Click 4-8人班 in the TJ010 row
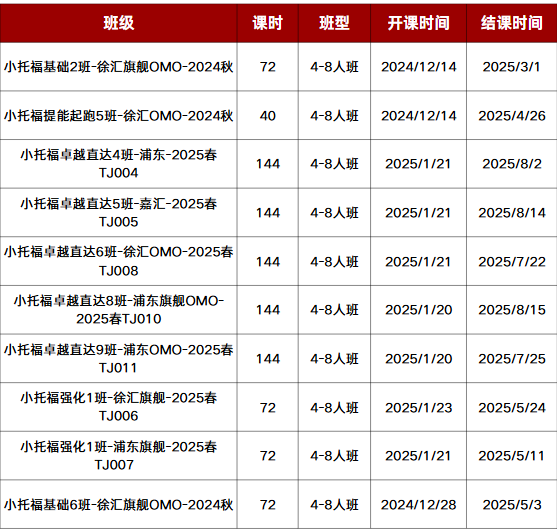The width and height of the screenshot is (557, 530). (x=334, y=310)
